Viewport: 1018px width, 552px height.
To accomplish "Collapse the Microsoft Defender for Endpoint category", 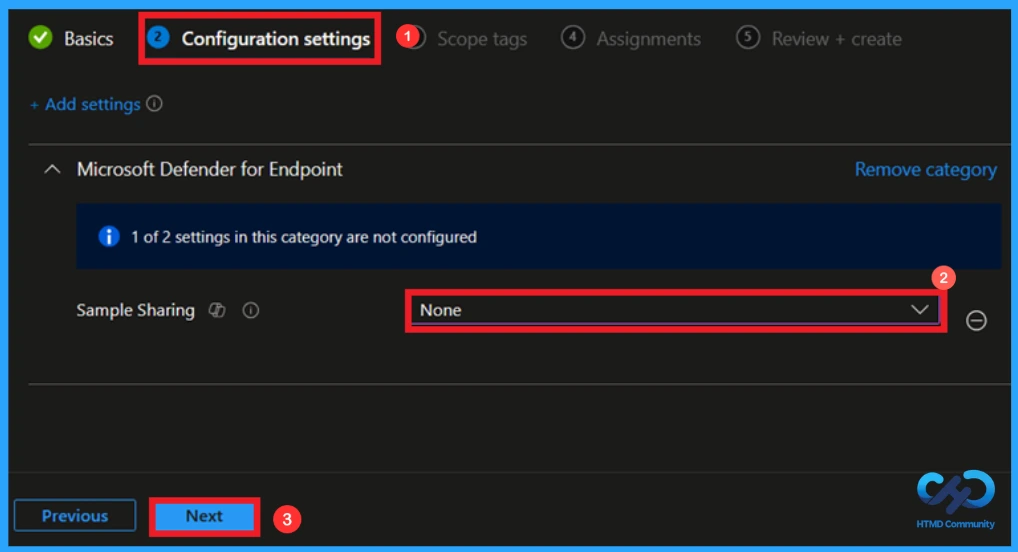I will click(x=52, y=169).
